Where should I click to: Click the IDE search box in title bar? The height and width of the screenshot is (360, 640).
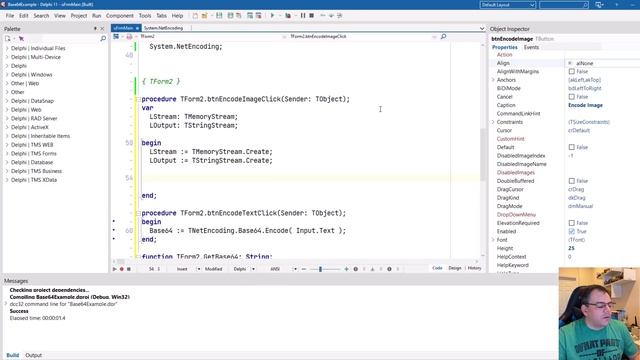[564, 5]
